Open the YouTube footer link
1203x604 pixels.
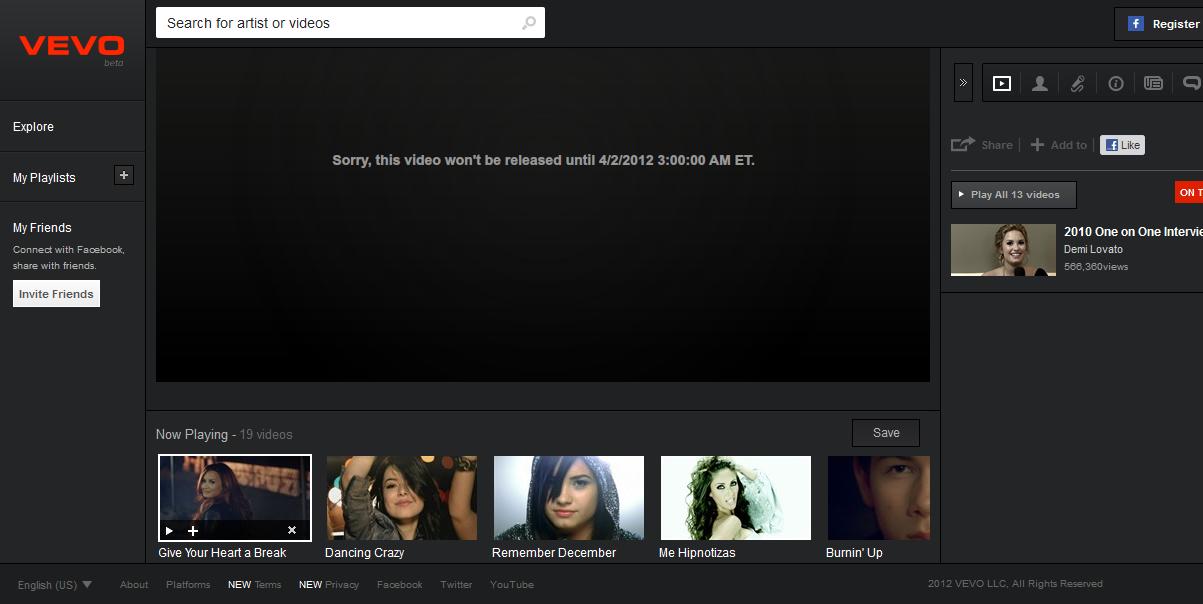pos(512,585)
